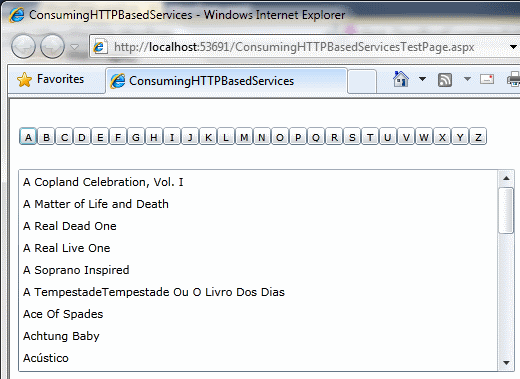This screenshot has width=520, height=379.
Task: Select letter D filter button
Action: [82, 137]
